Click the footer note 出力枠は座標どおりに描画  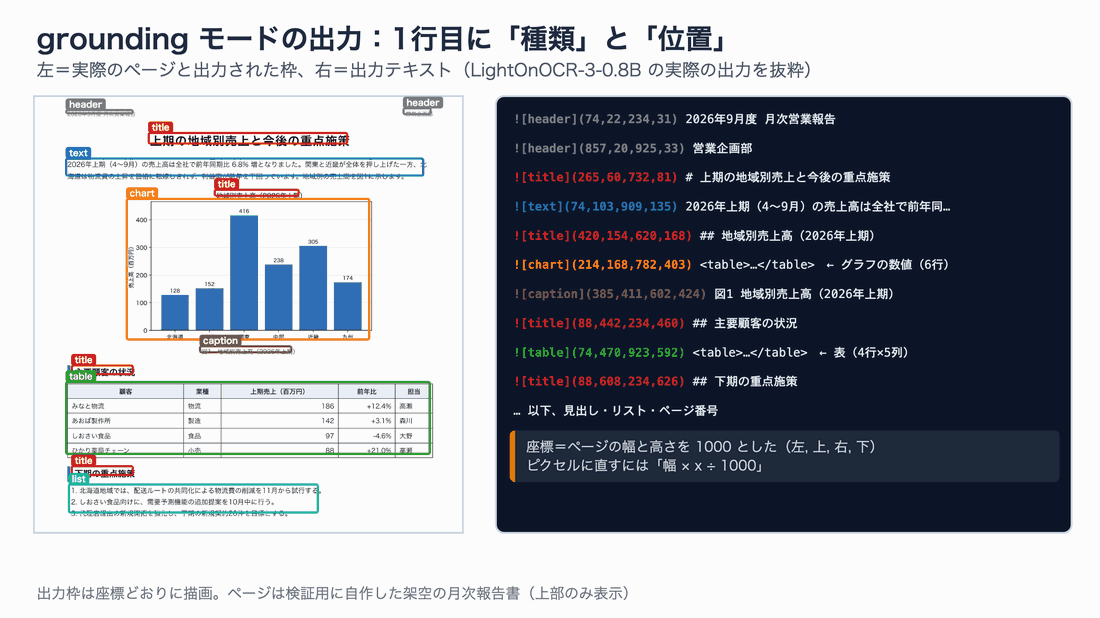tap(333, 593)
